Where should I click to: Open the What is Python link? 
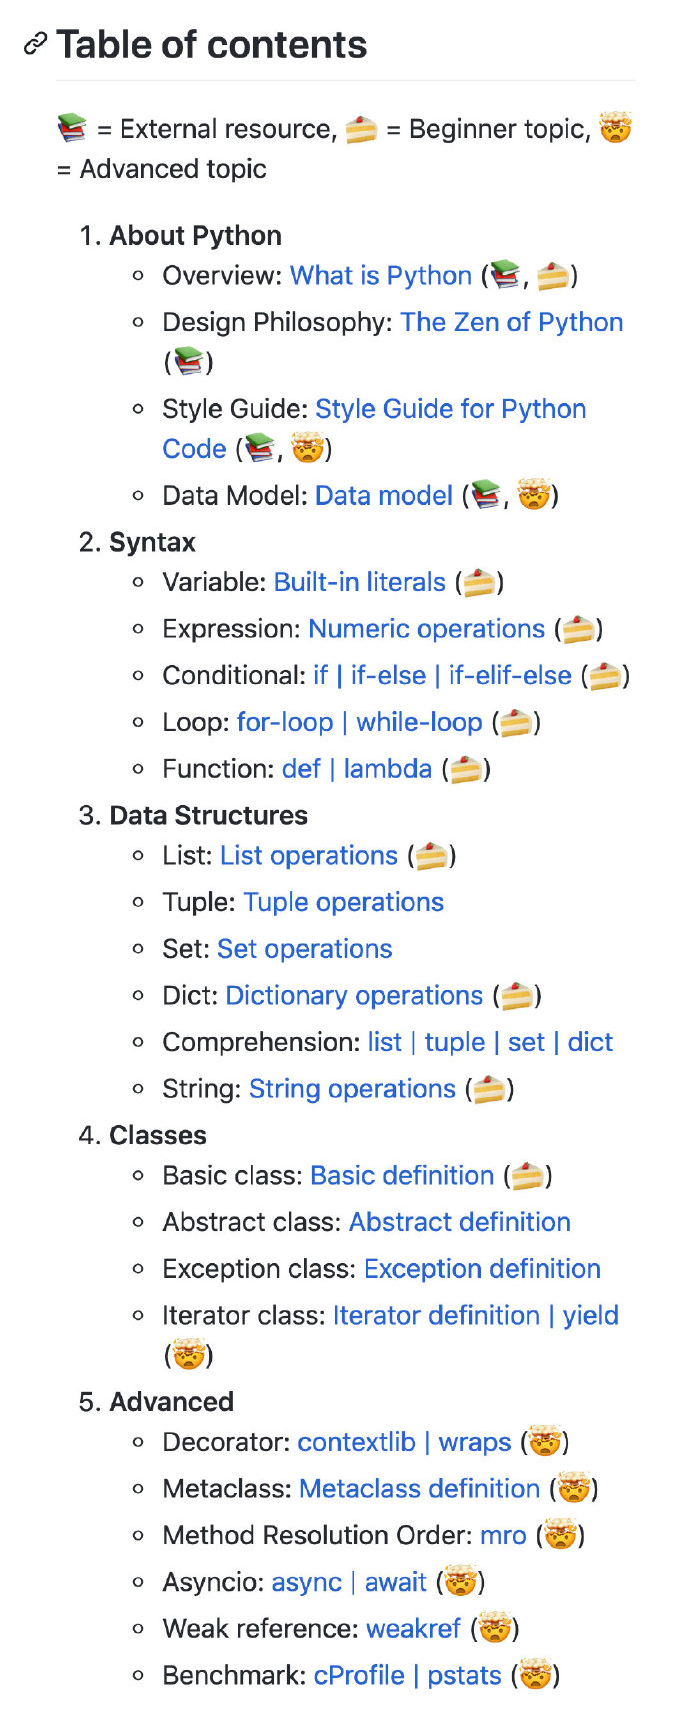click(x=381, y=275)
